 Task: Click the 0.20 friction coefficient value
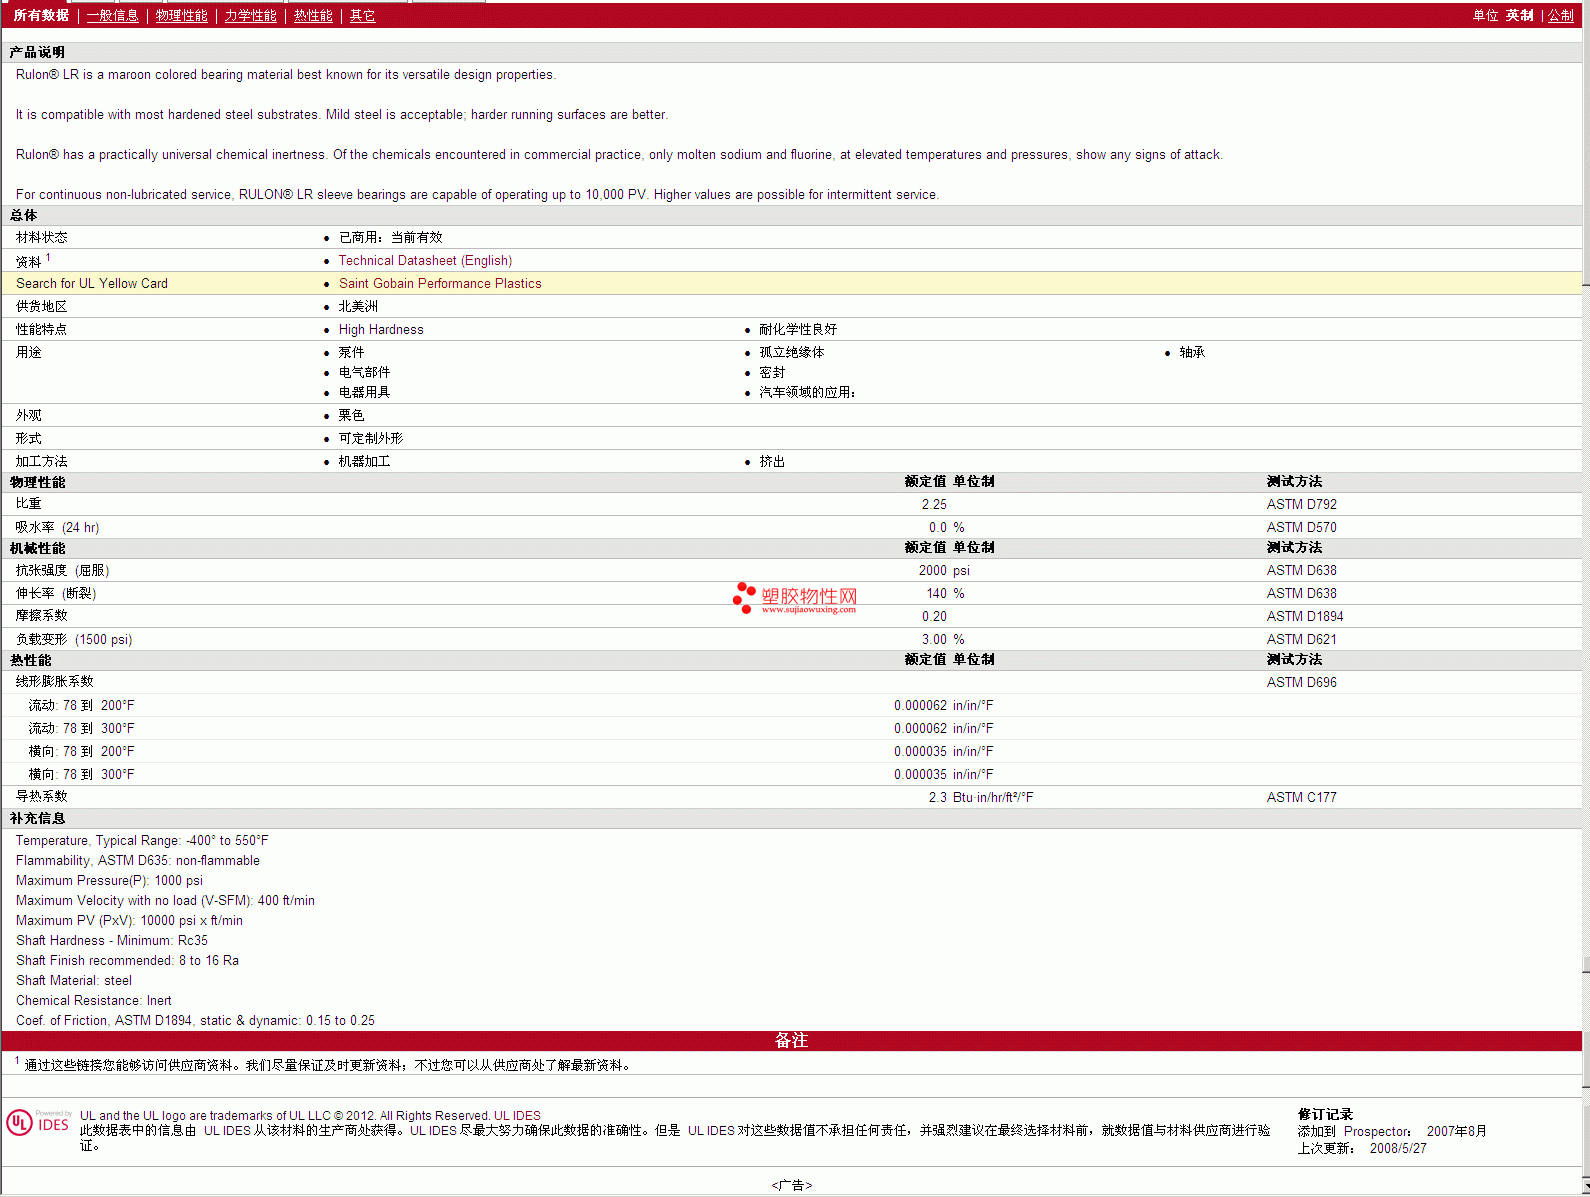point(934,616)
